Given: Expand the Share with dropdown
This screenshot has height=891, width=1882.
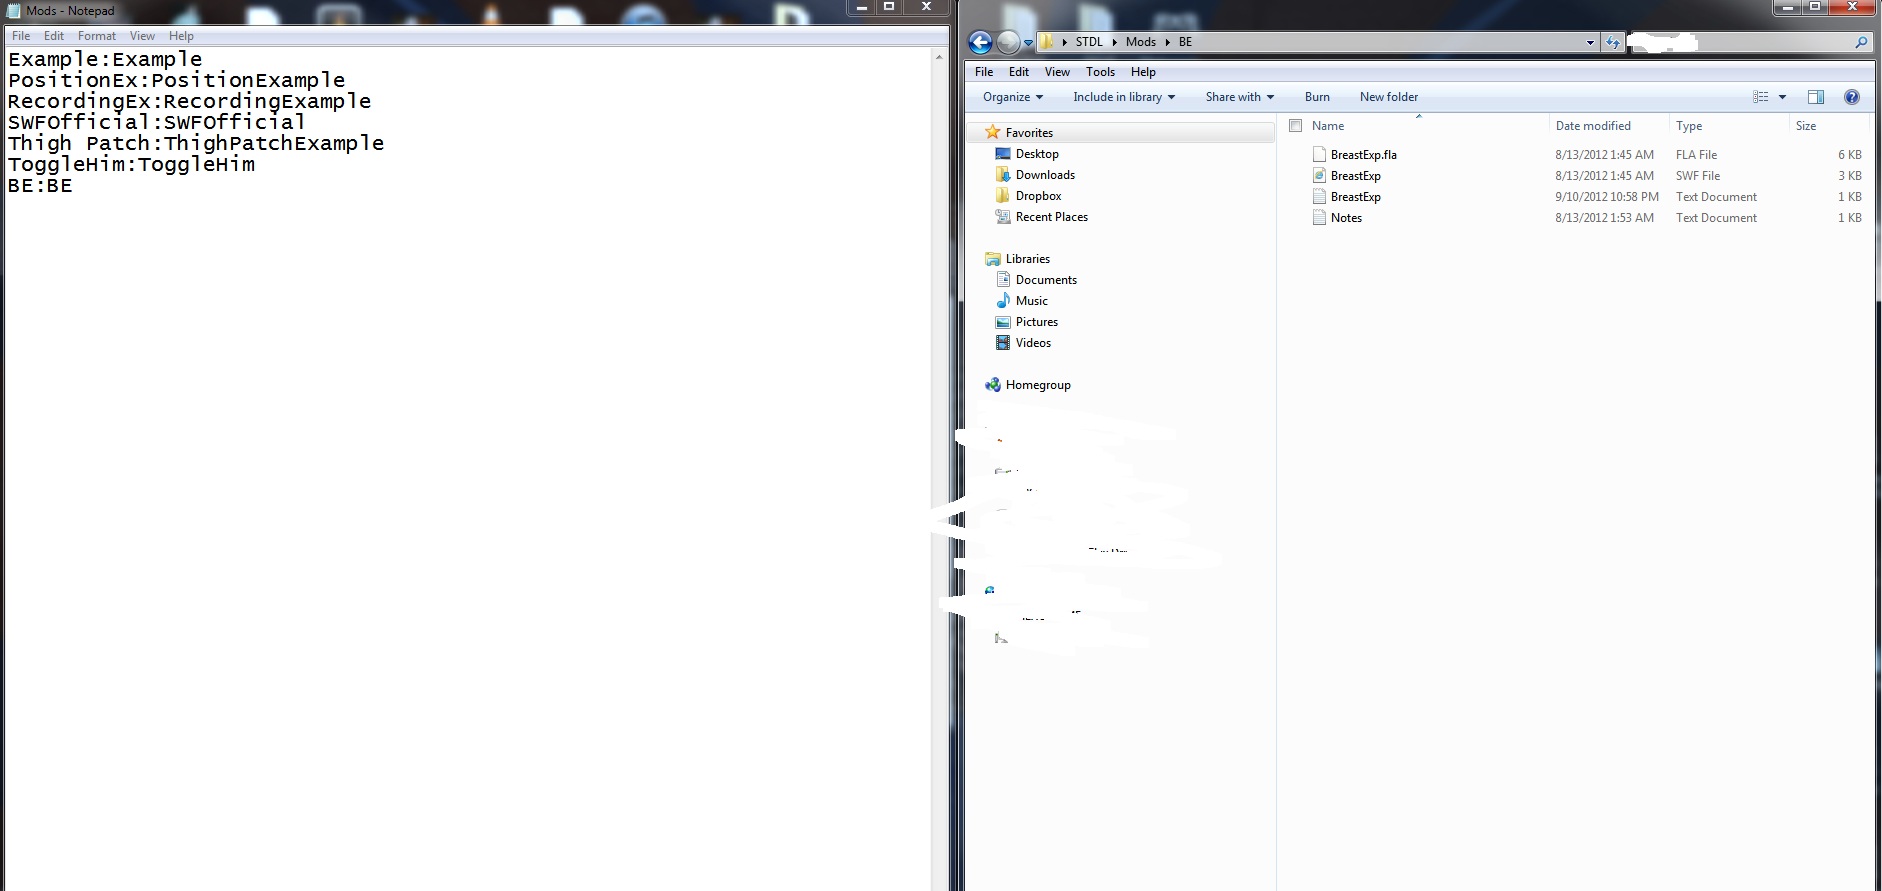Looking at the screenshot, I should click(1239, 97).
